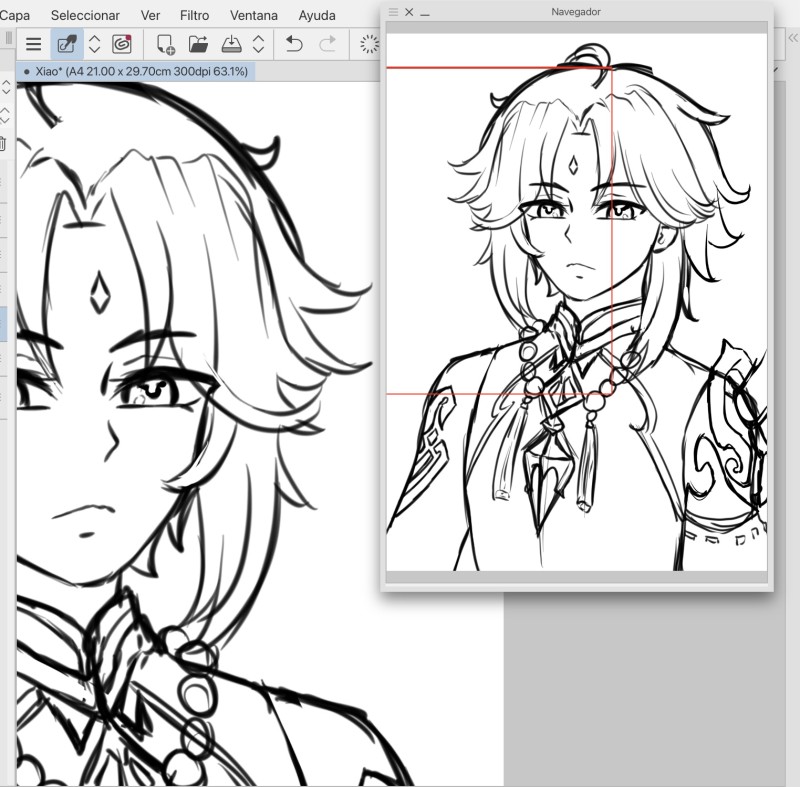Open the Navegador panel hamburger menu
The height and width of the screenshot is (787, 800).
pos(393,12)
